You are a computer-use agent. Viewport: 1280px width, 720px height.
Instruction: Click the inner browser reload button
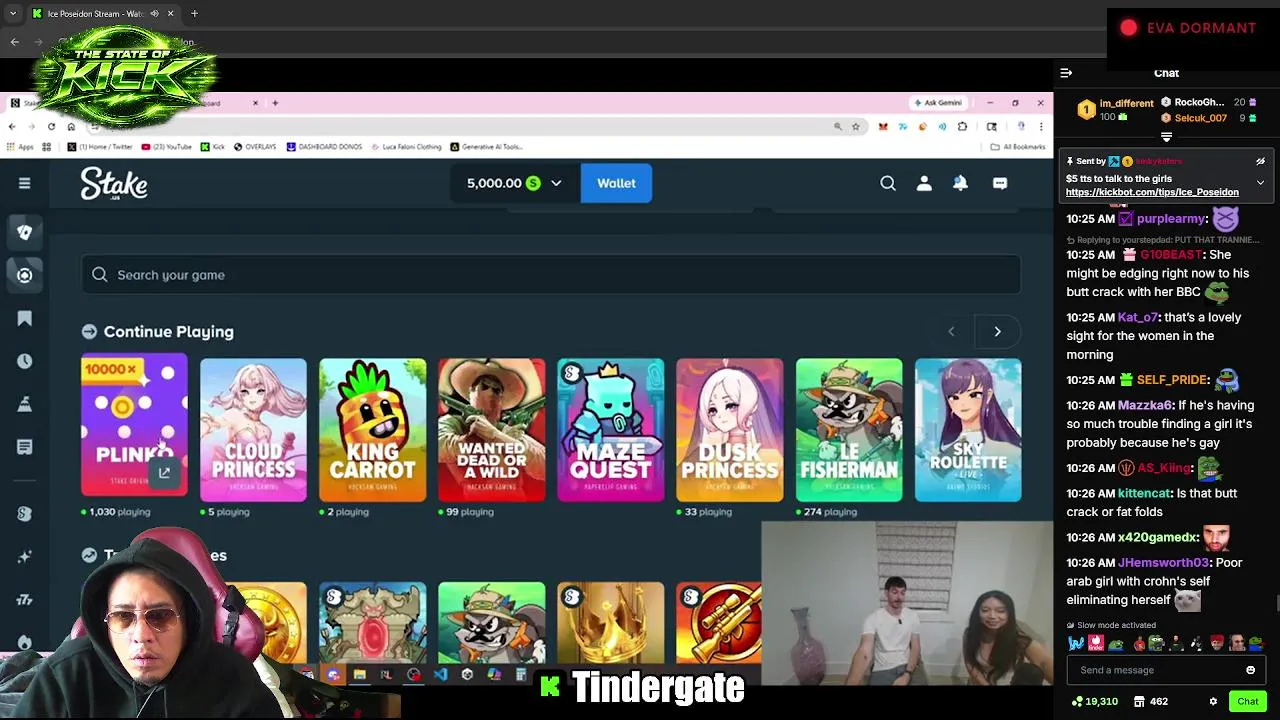tap(51, 127)
